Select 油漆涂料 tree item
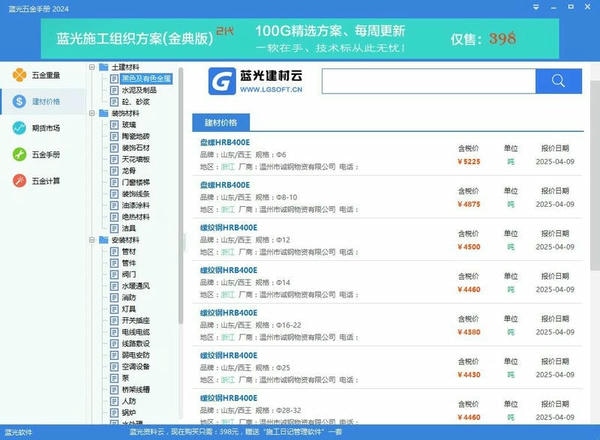This screenshot has height=440, width=600. click(136, 205)
